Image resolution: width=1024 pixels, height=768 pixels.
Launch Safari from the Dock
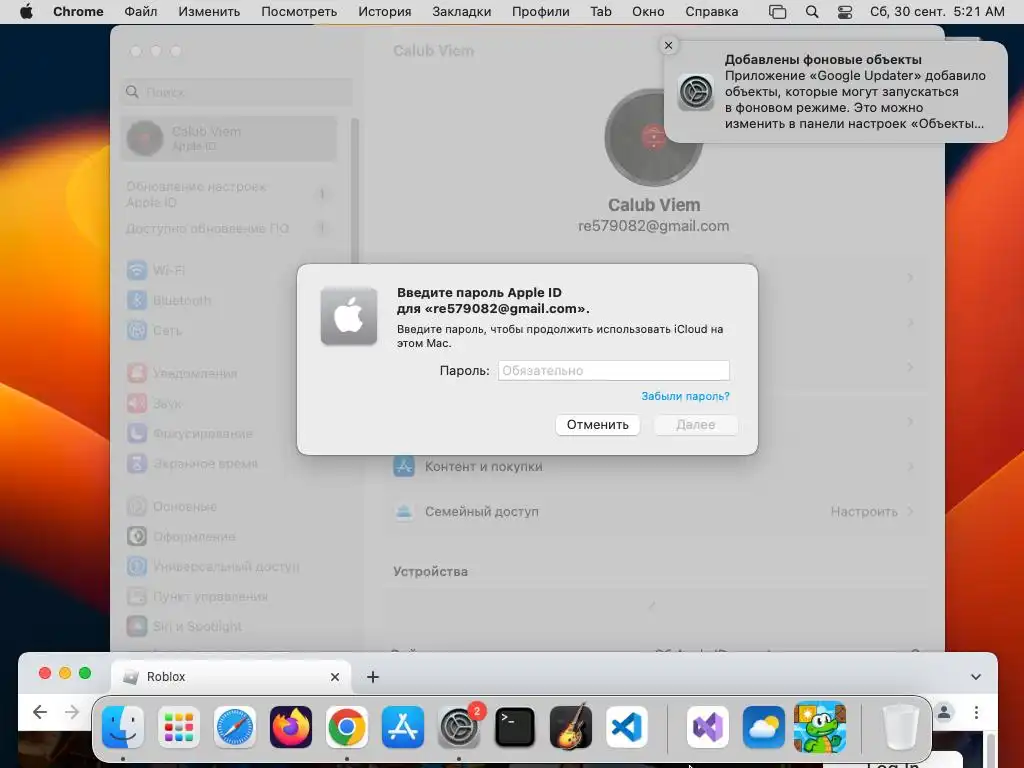click(234, 727)
